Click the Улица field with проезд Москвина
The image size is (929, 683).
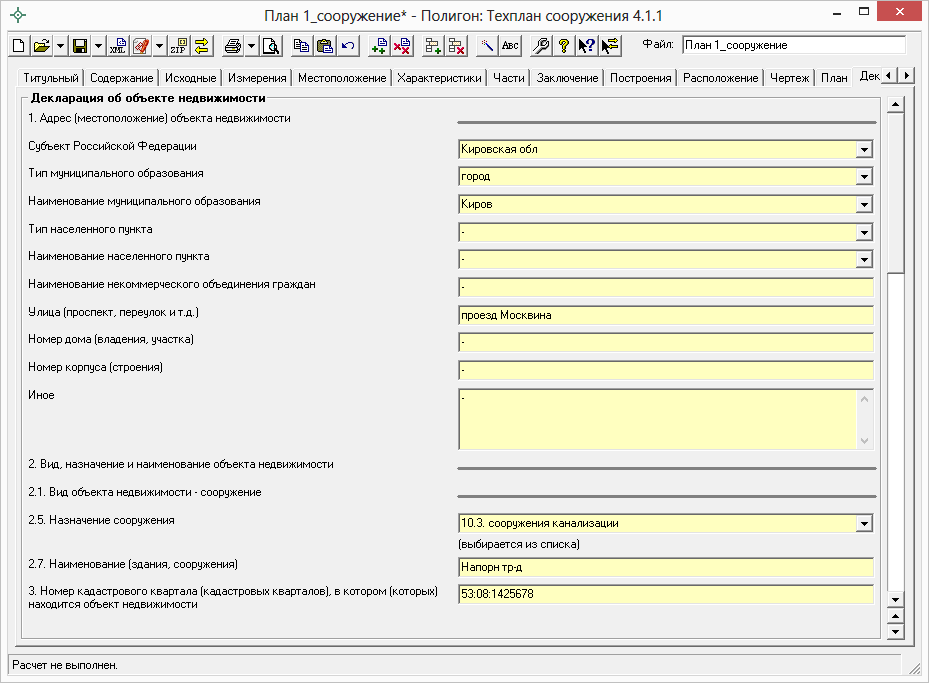(666, 315)
